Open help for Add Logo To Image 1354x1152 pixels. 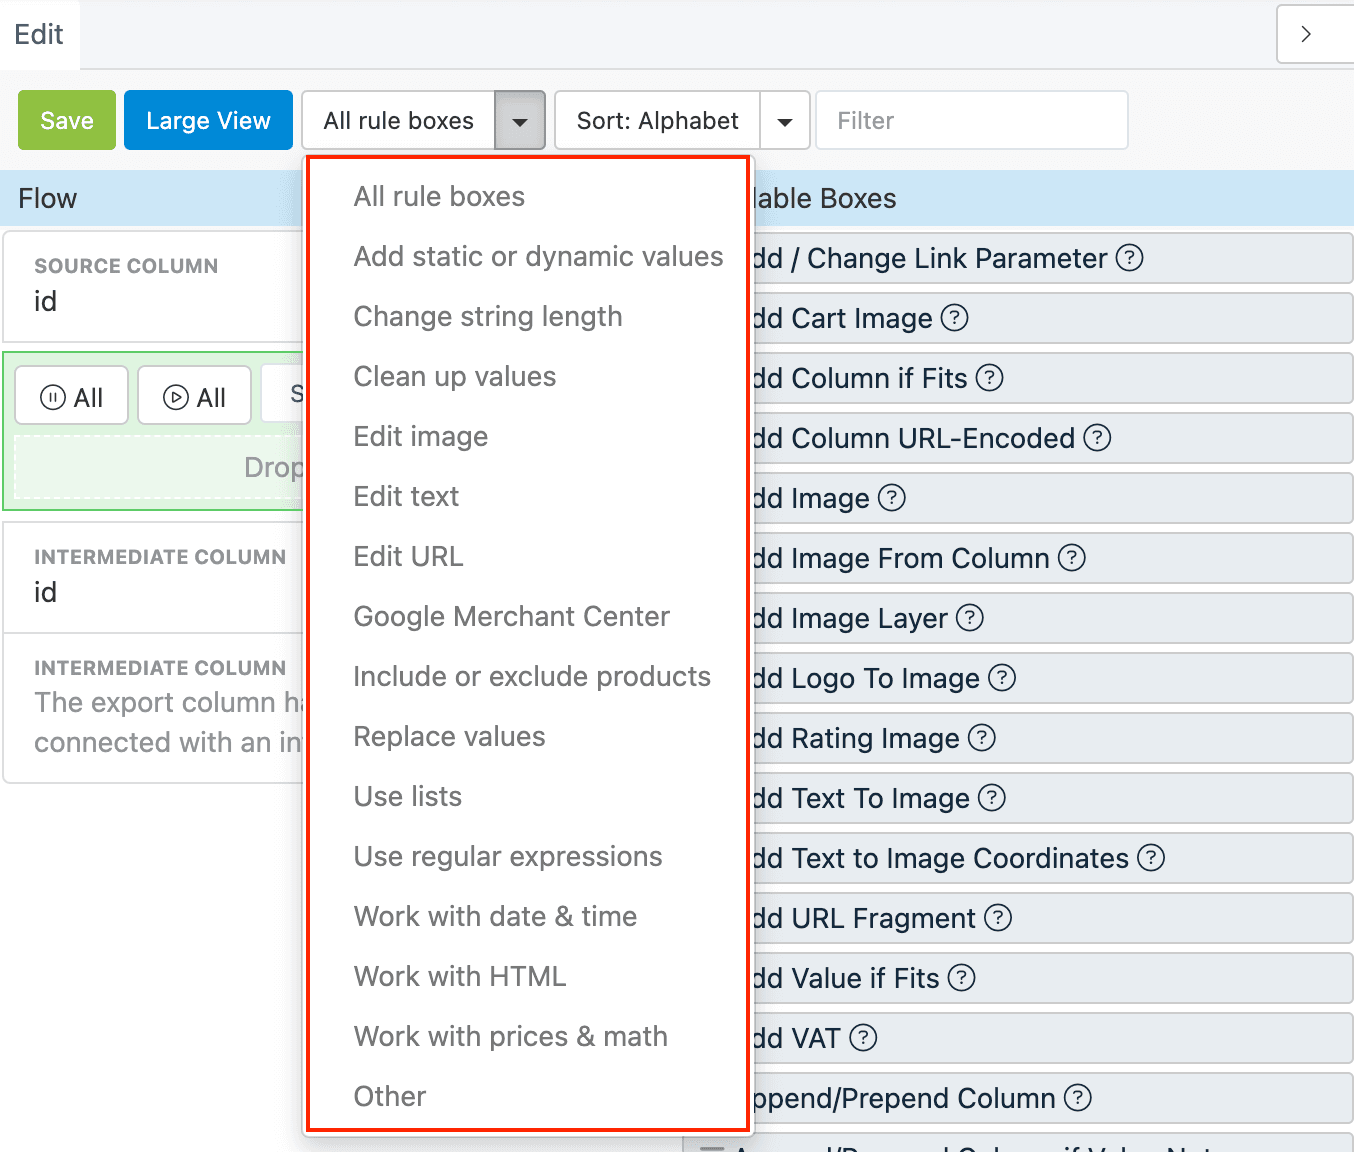1001,678
